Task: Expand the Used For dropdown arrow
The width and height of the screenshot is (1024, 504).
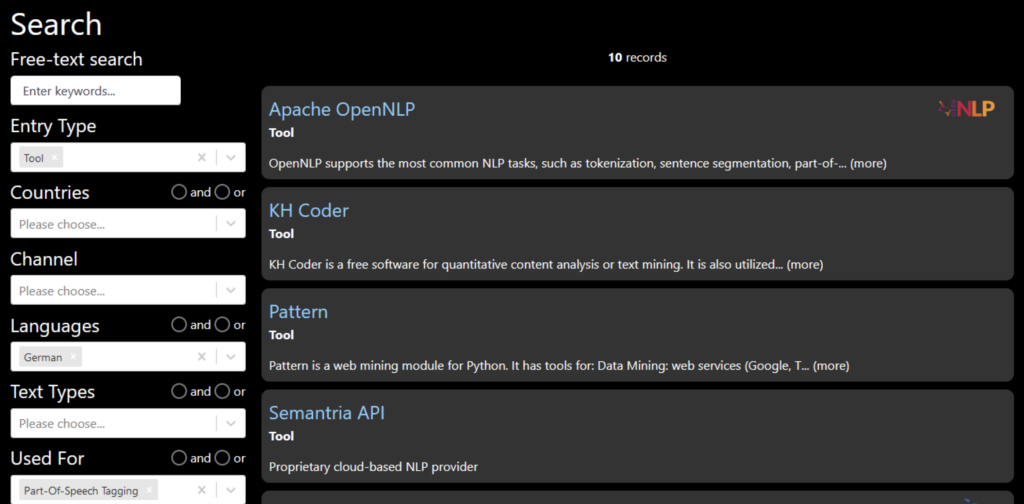Action: click(x=231, y=490)
